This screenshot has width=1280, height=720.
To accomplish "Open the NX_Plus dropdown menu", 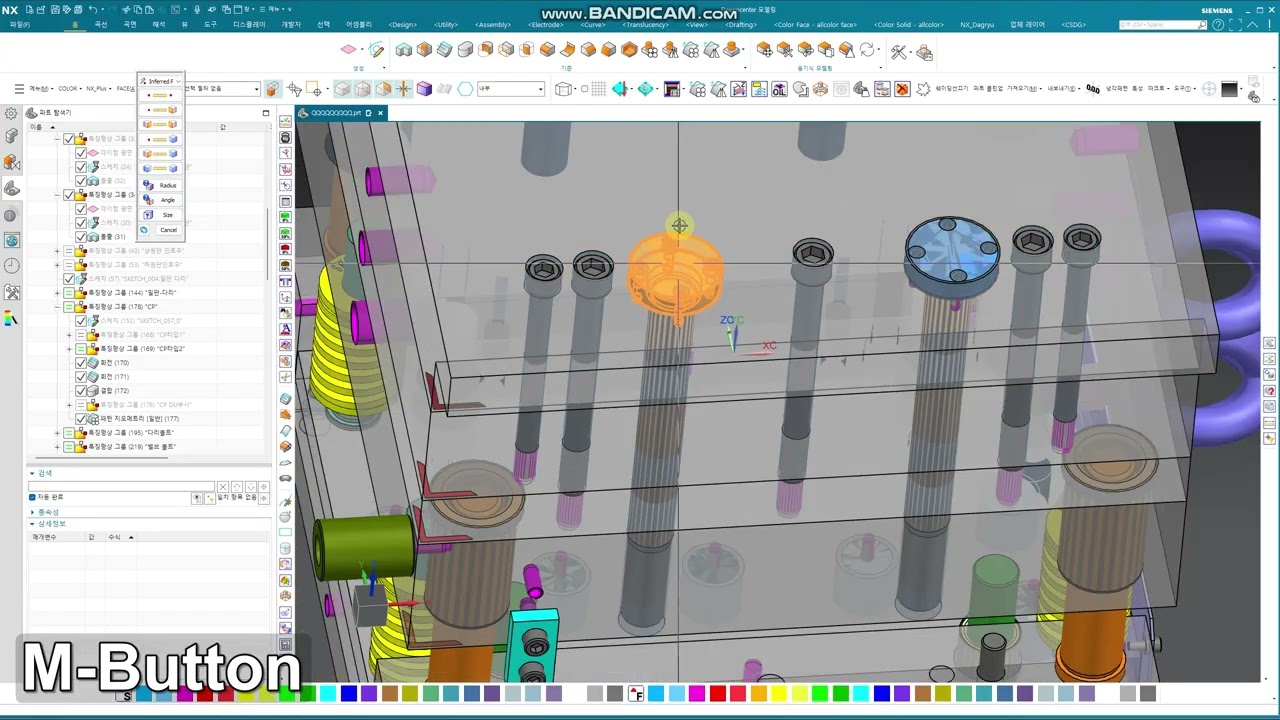I will coord(99,89).
